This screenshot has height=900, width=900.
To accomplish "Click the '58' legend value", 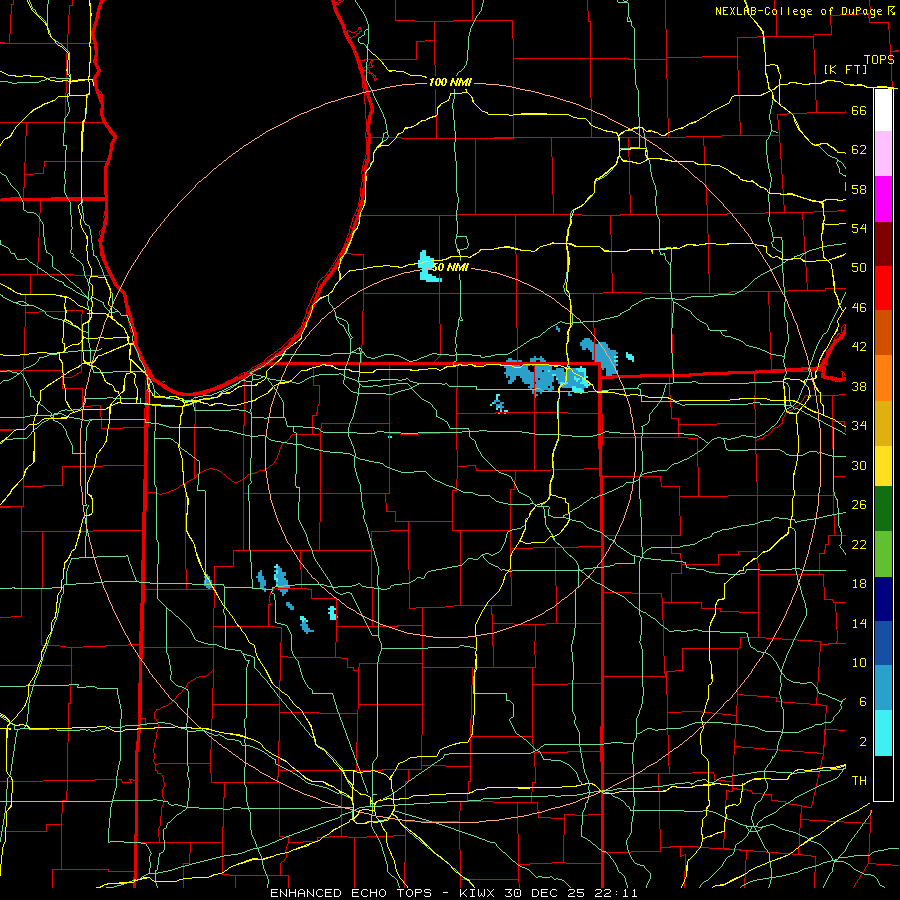I will pos(859,189).
